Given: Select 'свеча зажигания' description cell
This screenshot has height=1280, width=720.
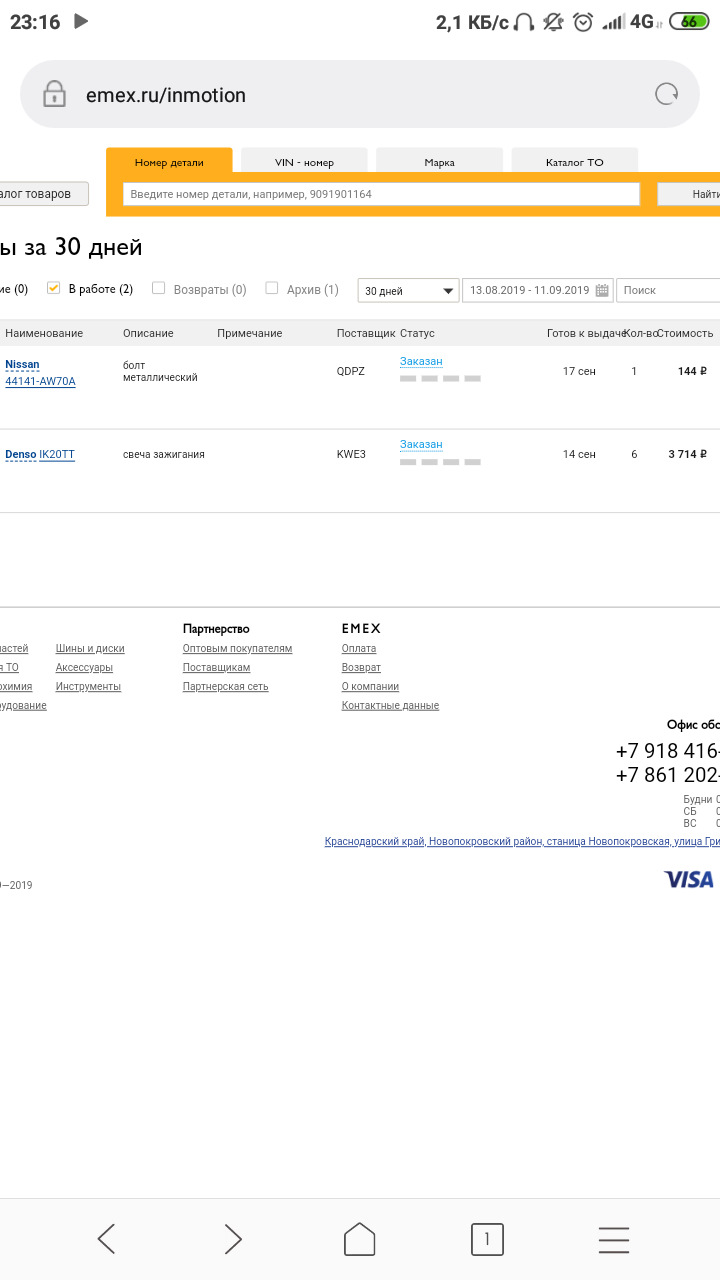Looking at the screenshot, I should tap(164, 454).
